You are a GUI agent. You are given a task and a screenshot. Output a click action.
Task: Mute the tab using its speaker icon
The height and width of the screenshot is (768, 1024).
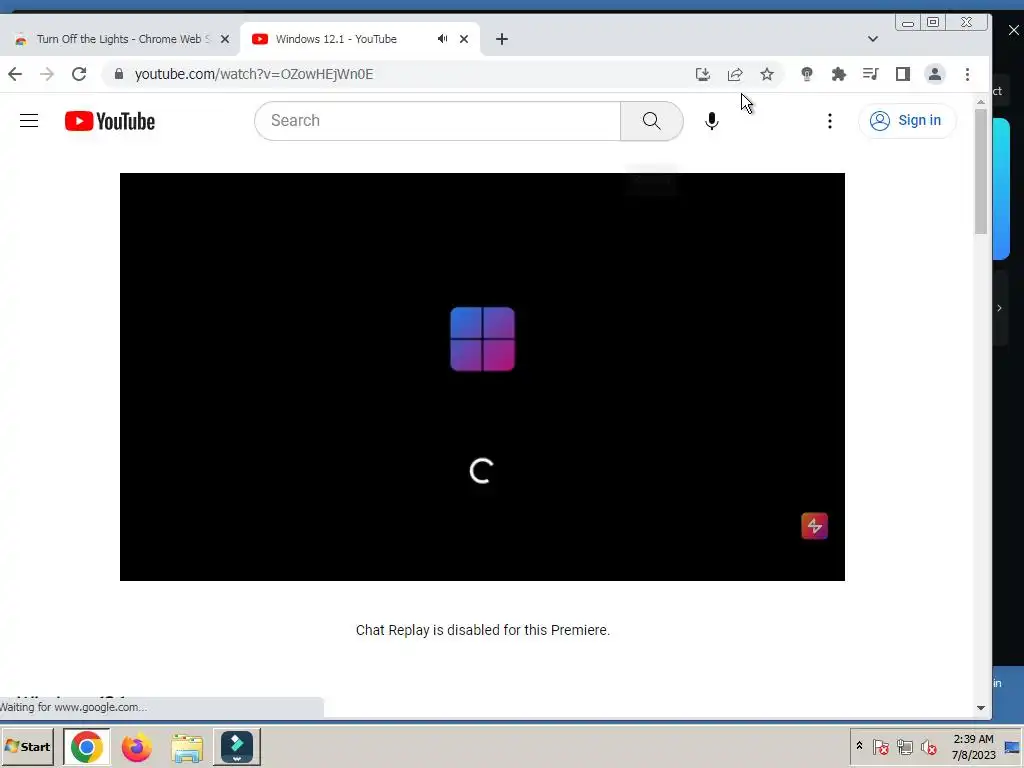(442, 39)
